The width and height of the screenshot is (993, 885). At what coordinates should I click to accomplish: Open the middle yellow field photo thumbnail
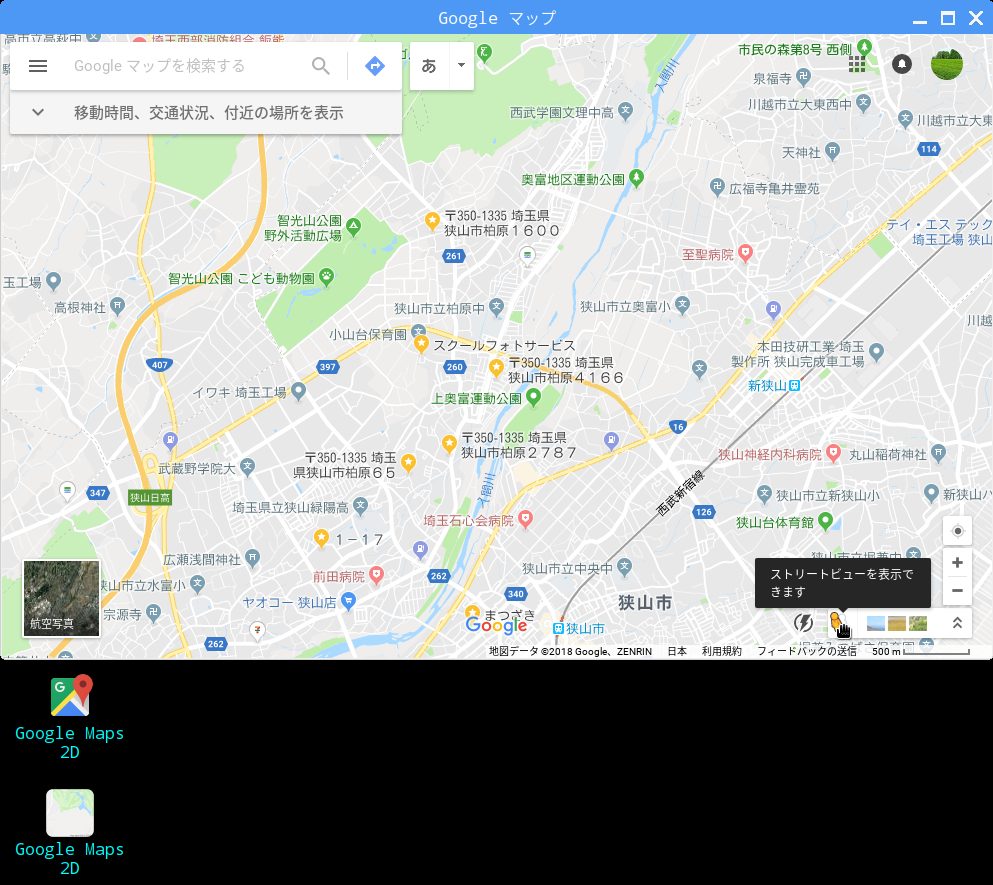pyautogui.click(x=897, y=623)
